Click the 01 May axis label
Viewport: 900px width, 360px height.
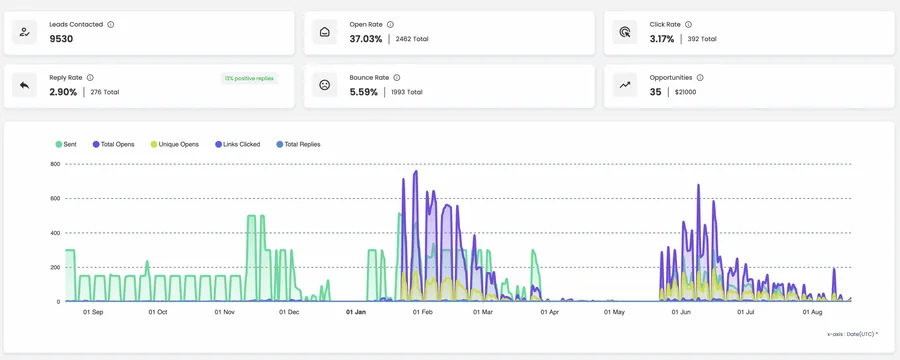tap(614, 312)
